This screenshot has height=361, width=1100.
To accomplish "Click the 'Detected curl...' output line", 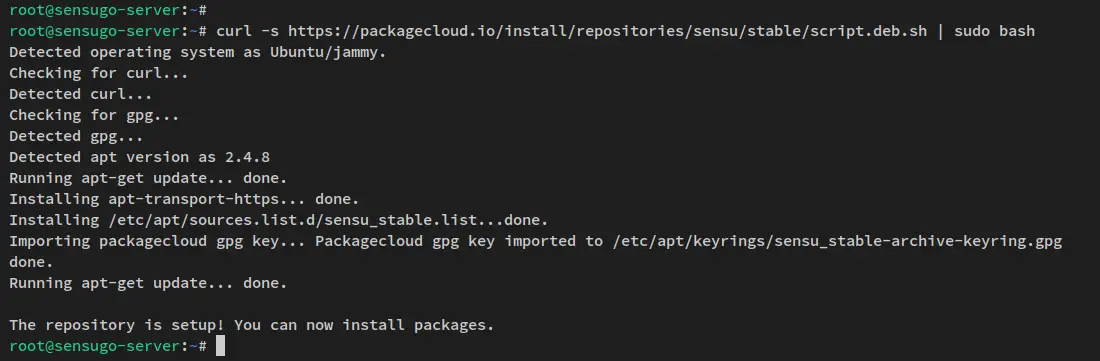I will 81,94.
